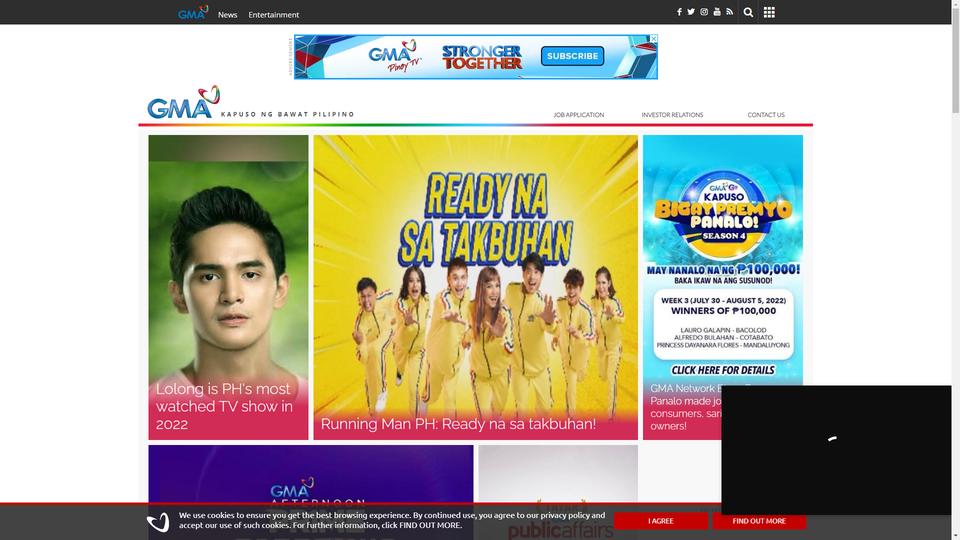Open the Twitter icon in top bar
The height and width of the screenshot is (540, 960).
pyautogui.click(x=691, y=12)
